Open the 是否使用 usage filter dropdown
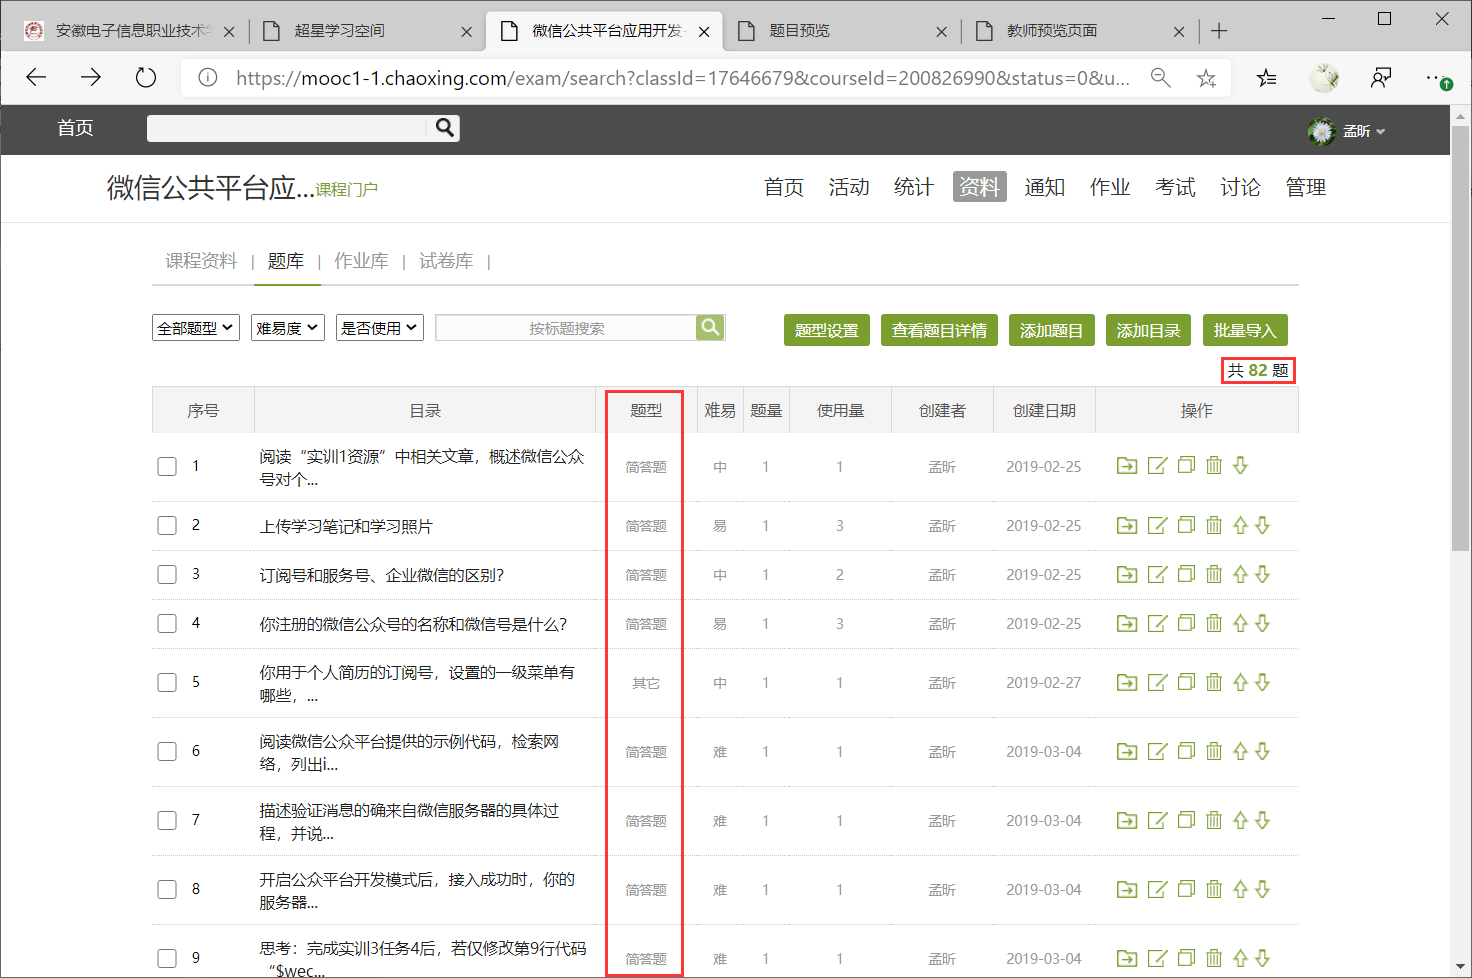The height and width of the screenshot is (978, 1472). click(379, 328)
